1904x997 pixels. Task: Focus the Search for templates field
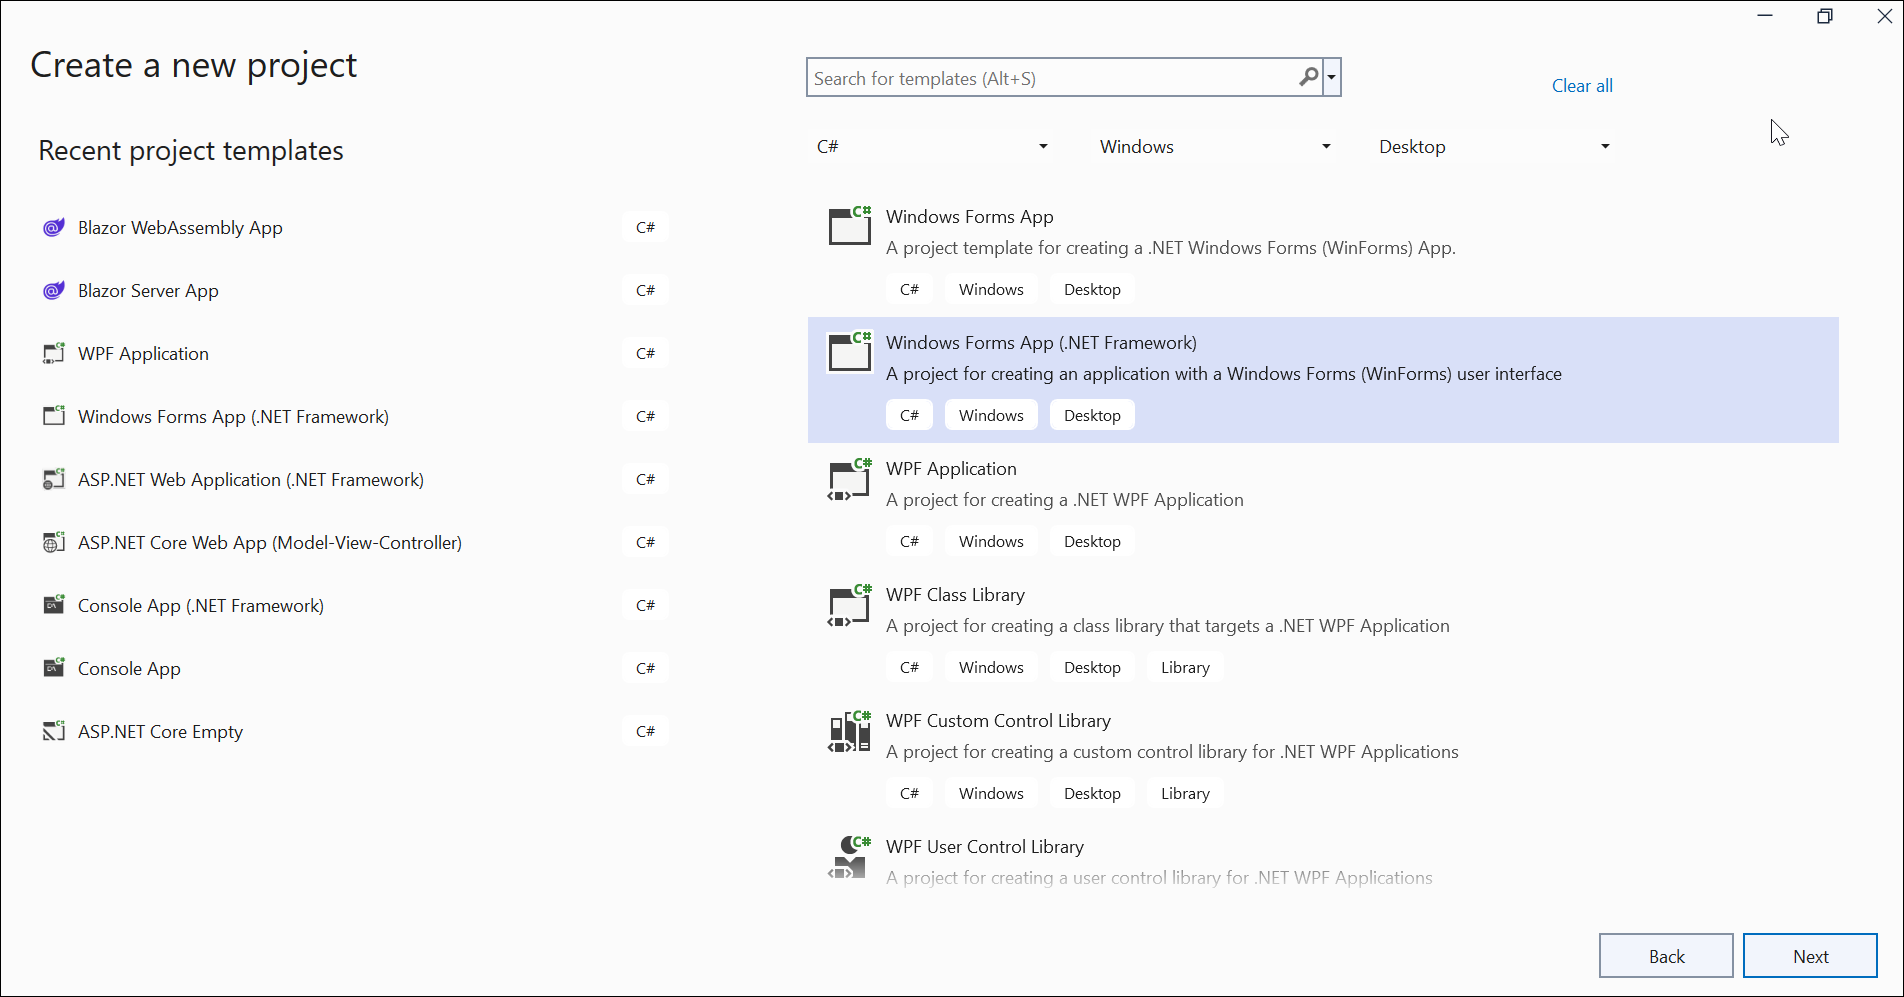pyautogui.click(x=1050, y=78)
